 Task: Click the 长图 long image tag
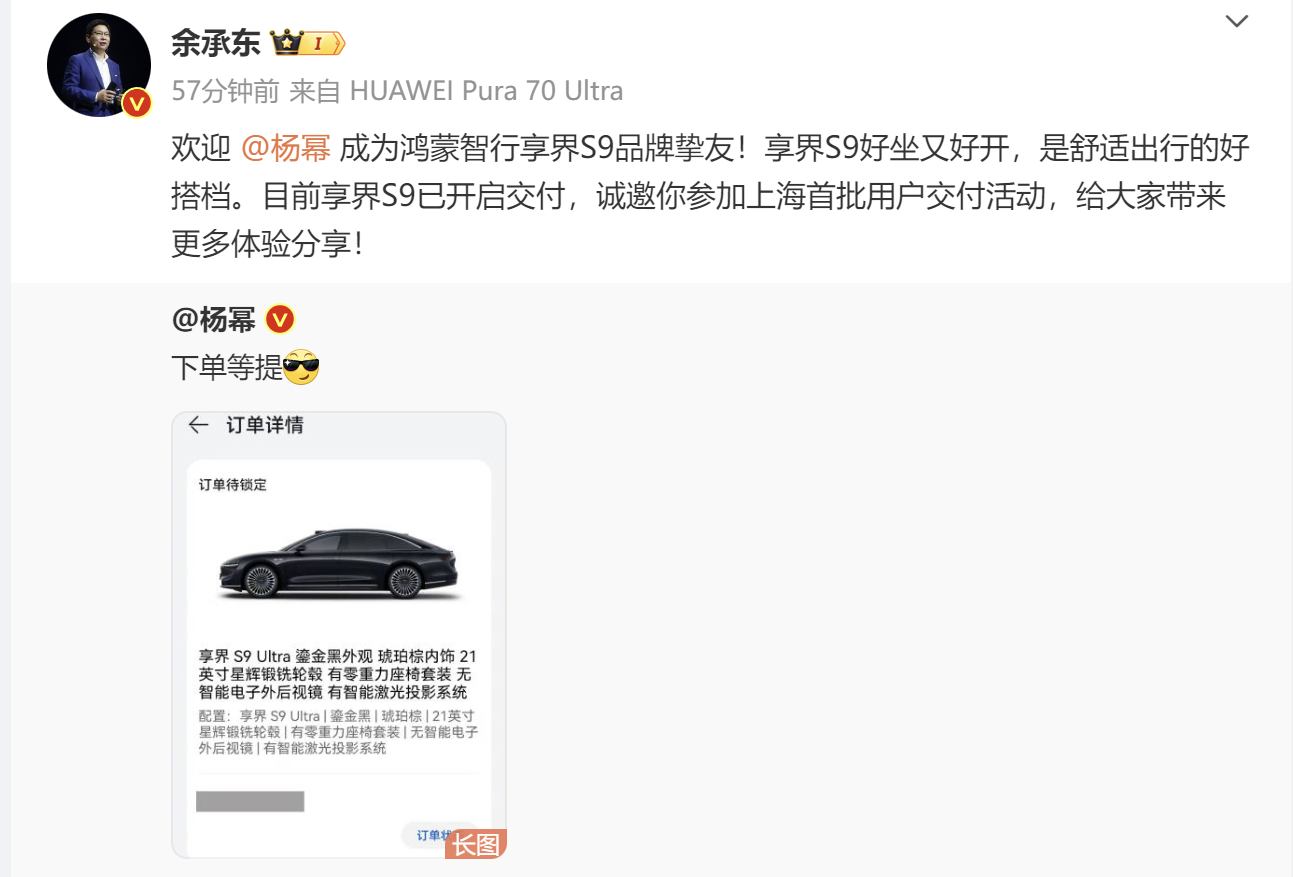476,844
